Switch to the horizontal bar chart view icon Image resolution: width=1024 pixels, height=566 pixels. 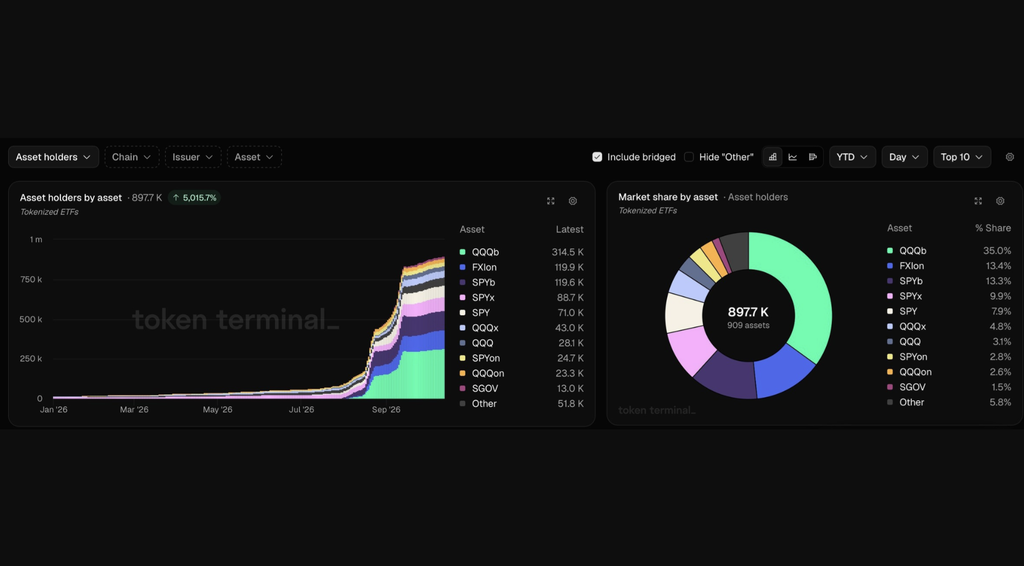pos(812,157)
